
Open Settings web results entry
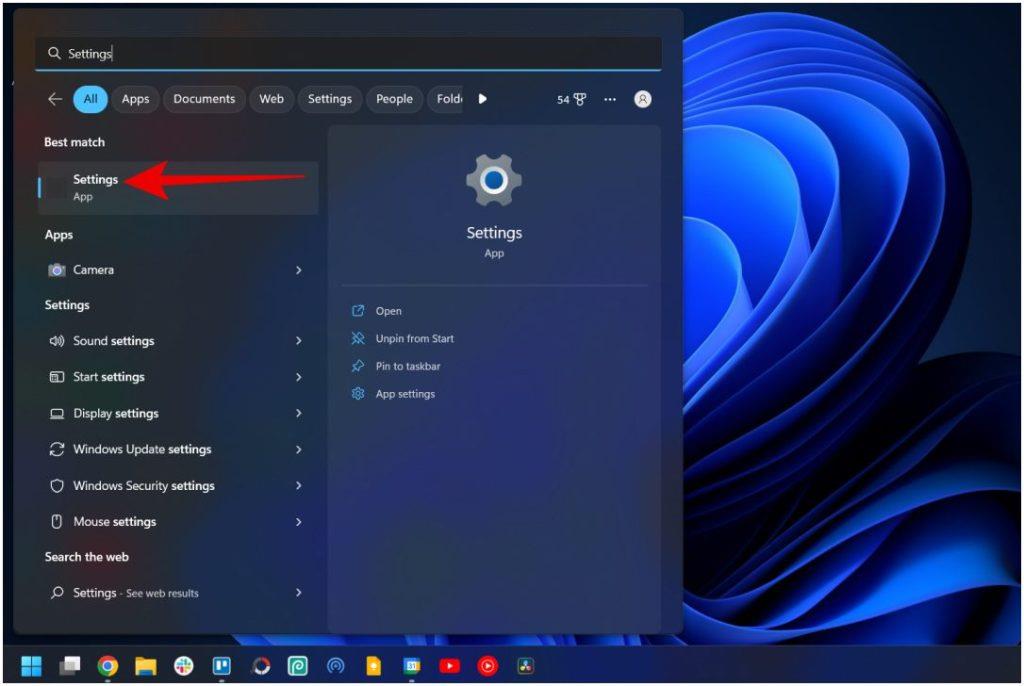click(x=178, y=593)
